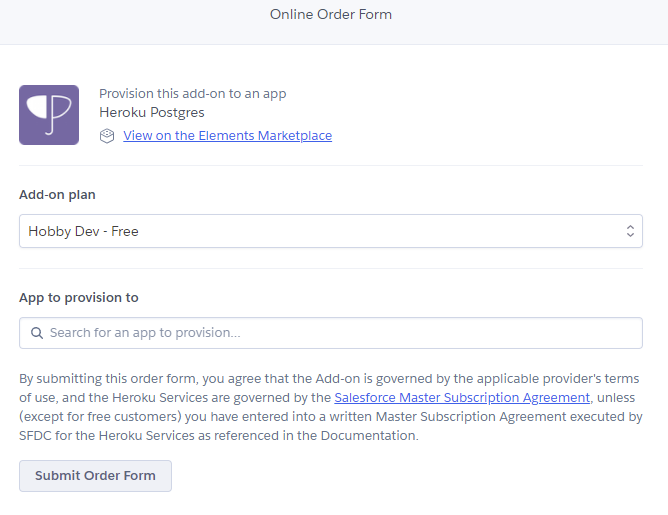This screenshot has width=668, height=515.
Task: Expand the Add-on plan dropdown
Action: click(x=330, y=231)
